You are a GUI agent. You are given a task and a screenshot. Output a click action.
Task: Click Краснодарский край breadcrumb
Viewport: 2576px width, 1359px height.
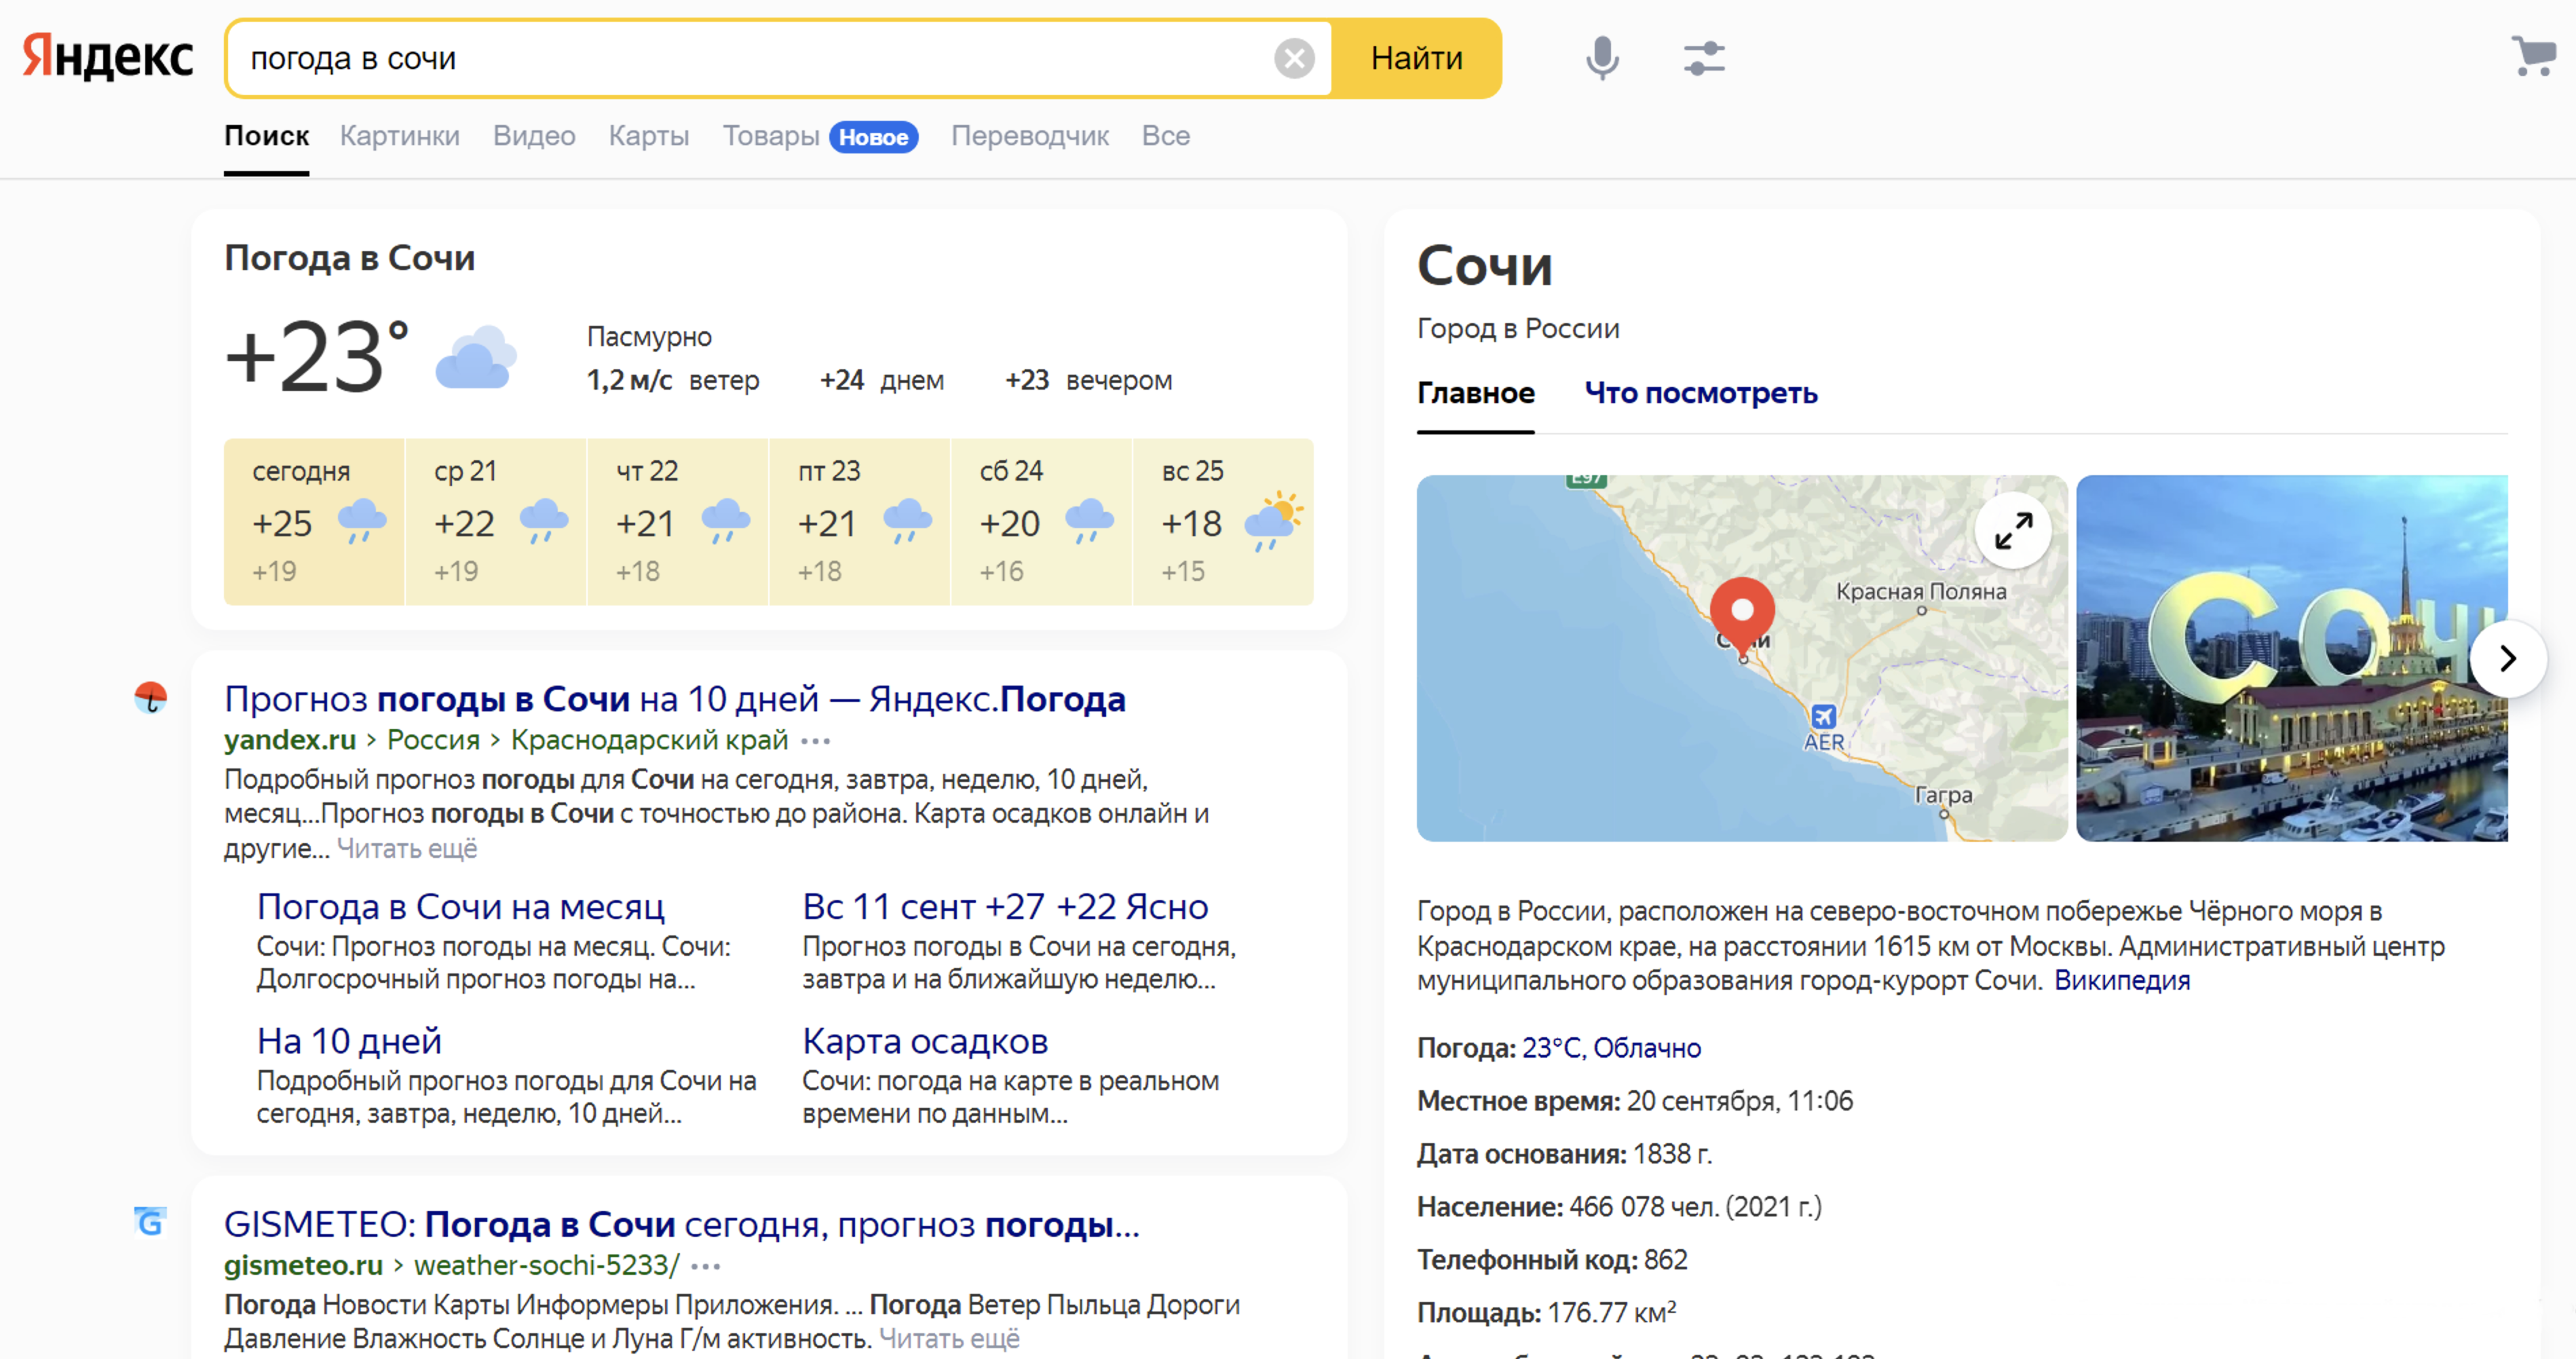(x=649, y=740)
